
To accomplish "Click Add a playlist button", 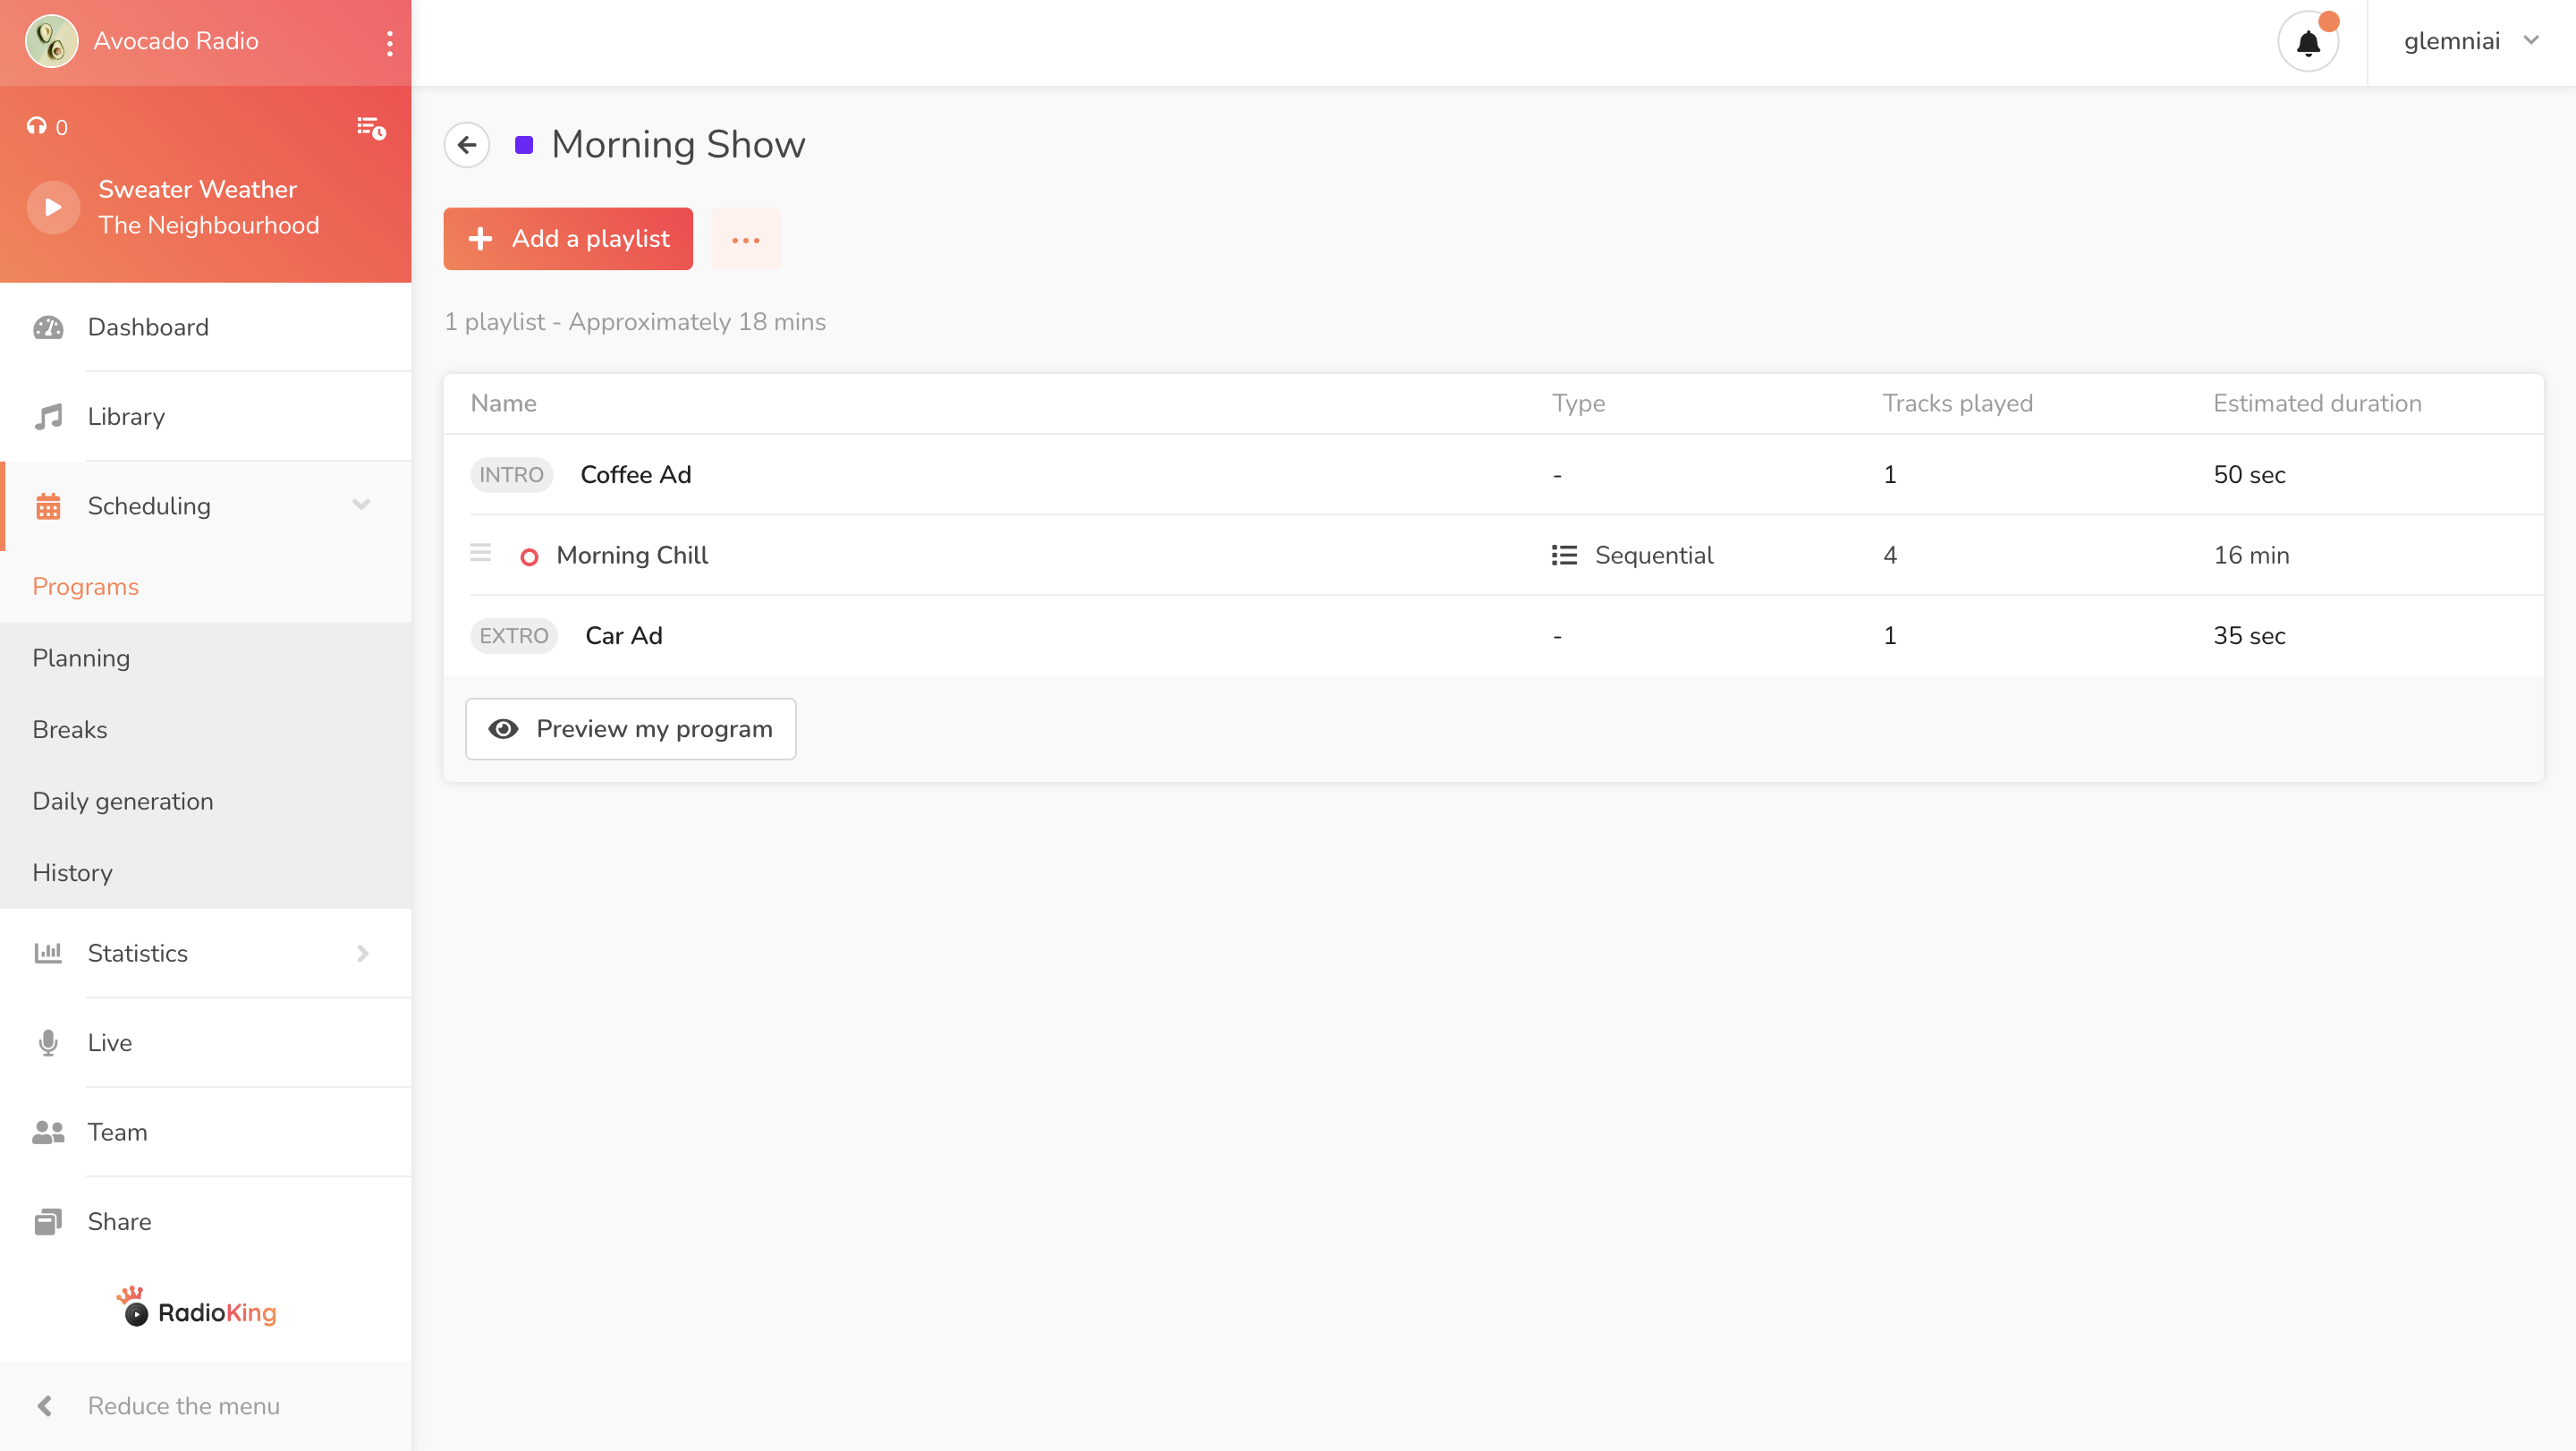I will tap(568, 238).
